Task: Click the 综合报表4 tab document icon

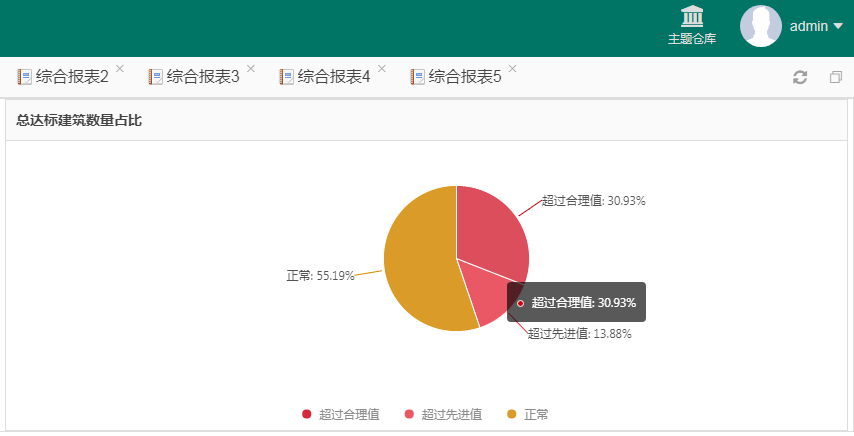Action: tap(286, 76)
